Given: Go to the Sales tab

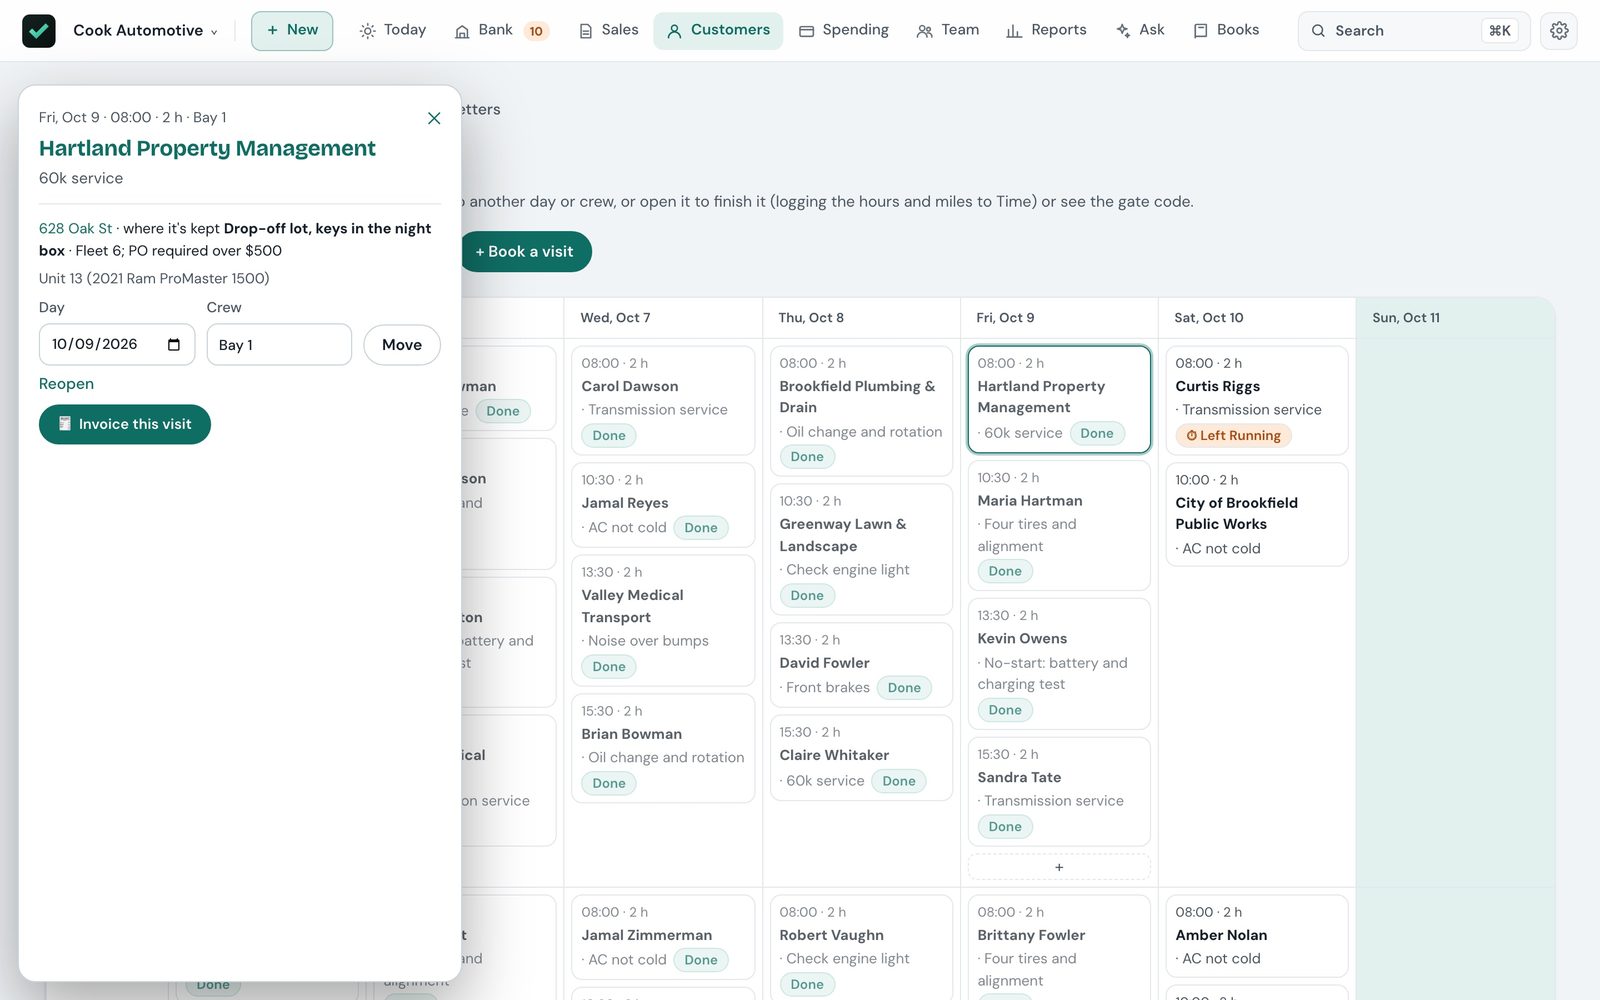Looking at the screenshot, I should point(608,30).
